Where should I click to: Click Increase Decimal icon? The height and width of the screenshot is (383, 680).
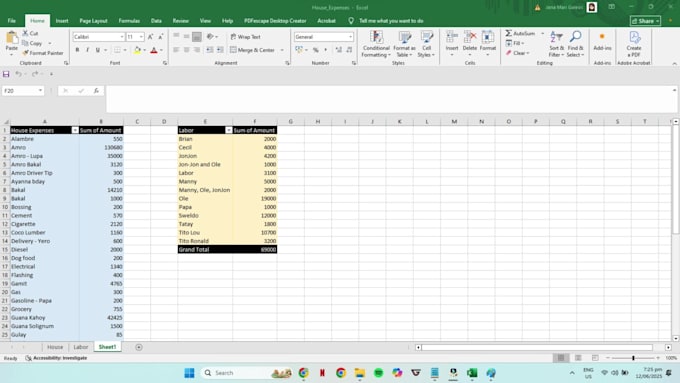tap(338, 50)
